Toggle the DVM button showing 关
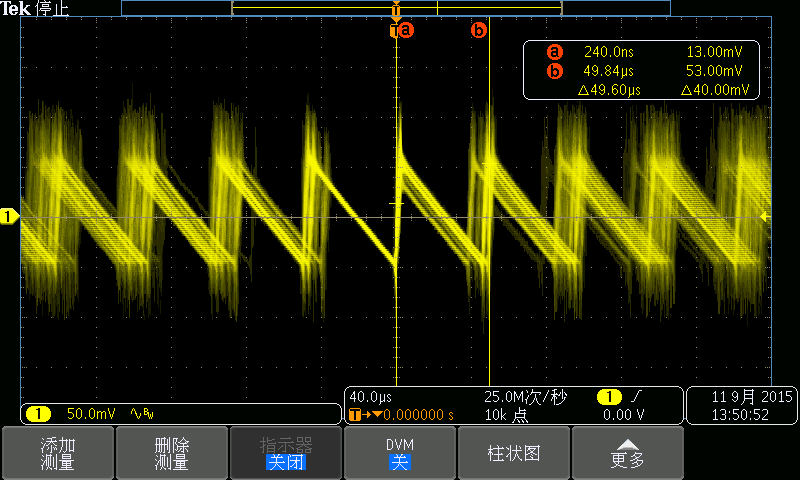 pos(399,453)
